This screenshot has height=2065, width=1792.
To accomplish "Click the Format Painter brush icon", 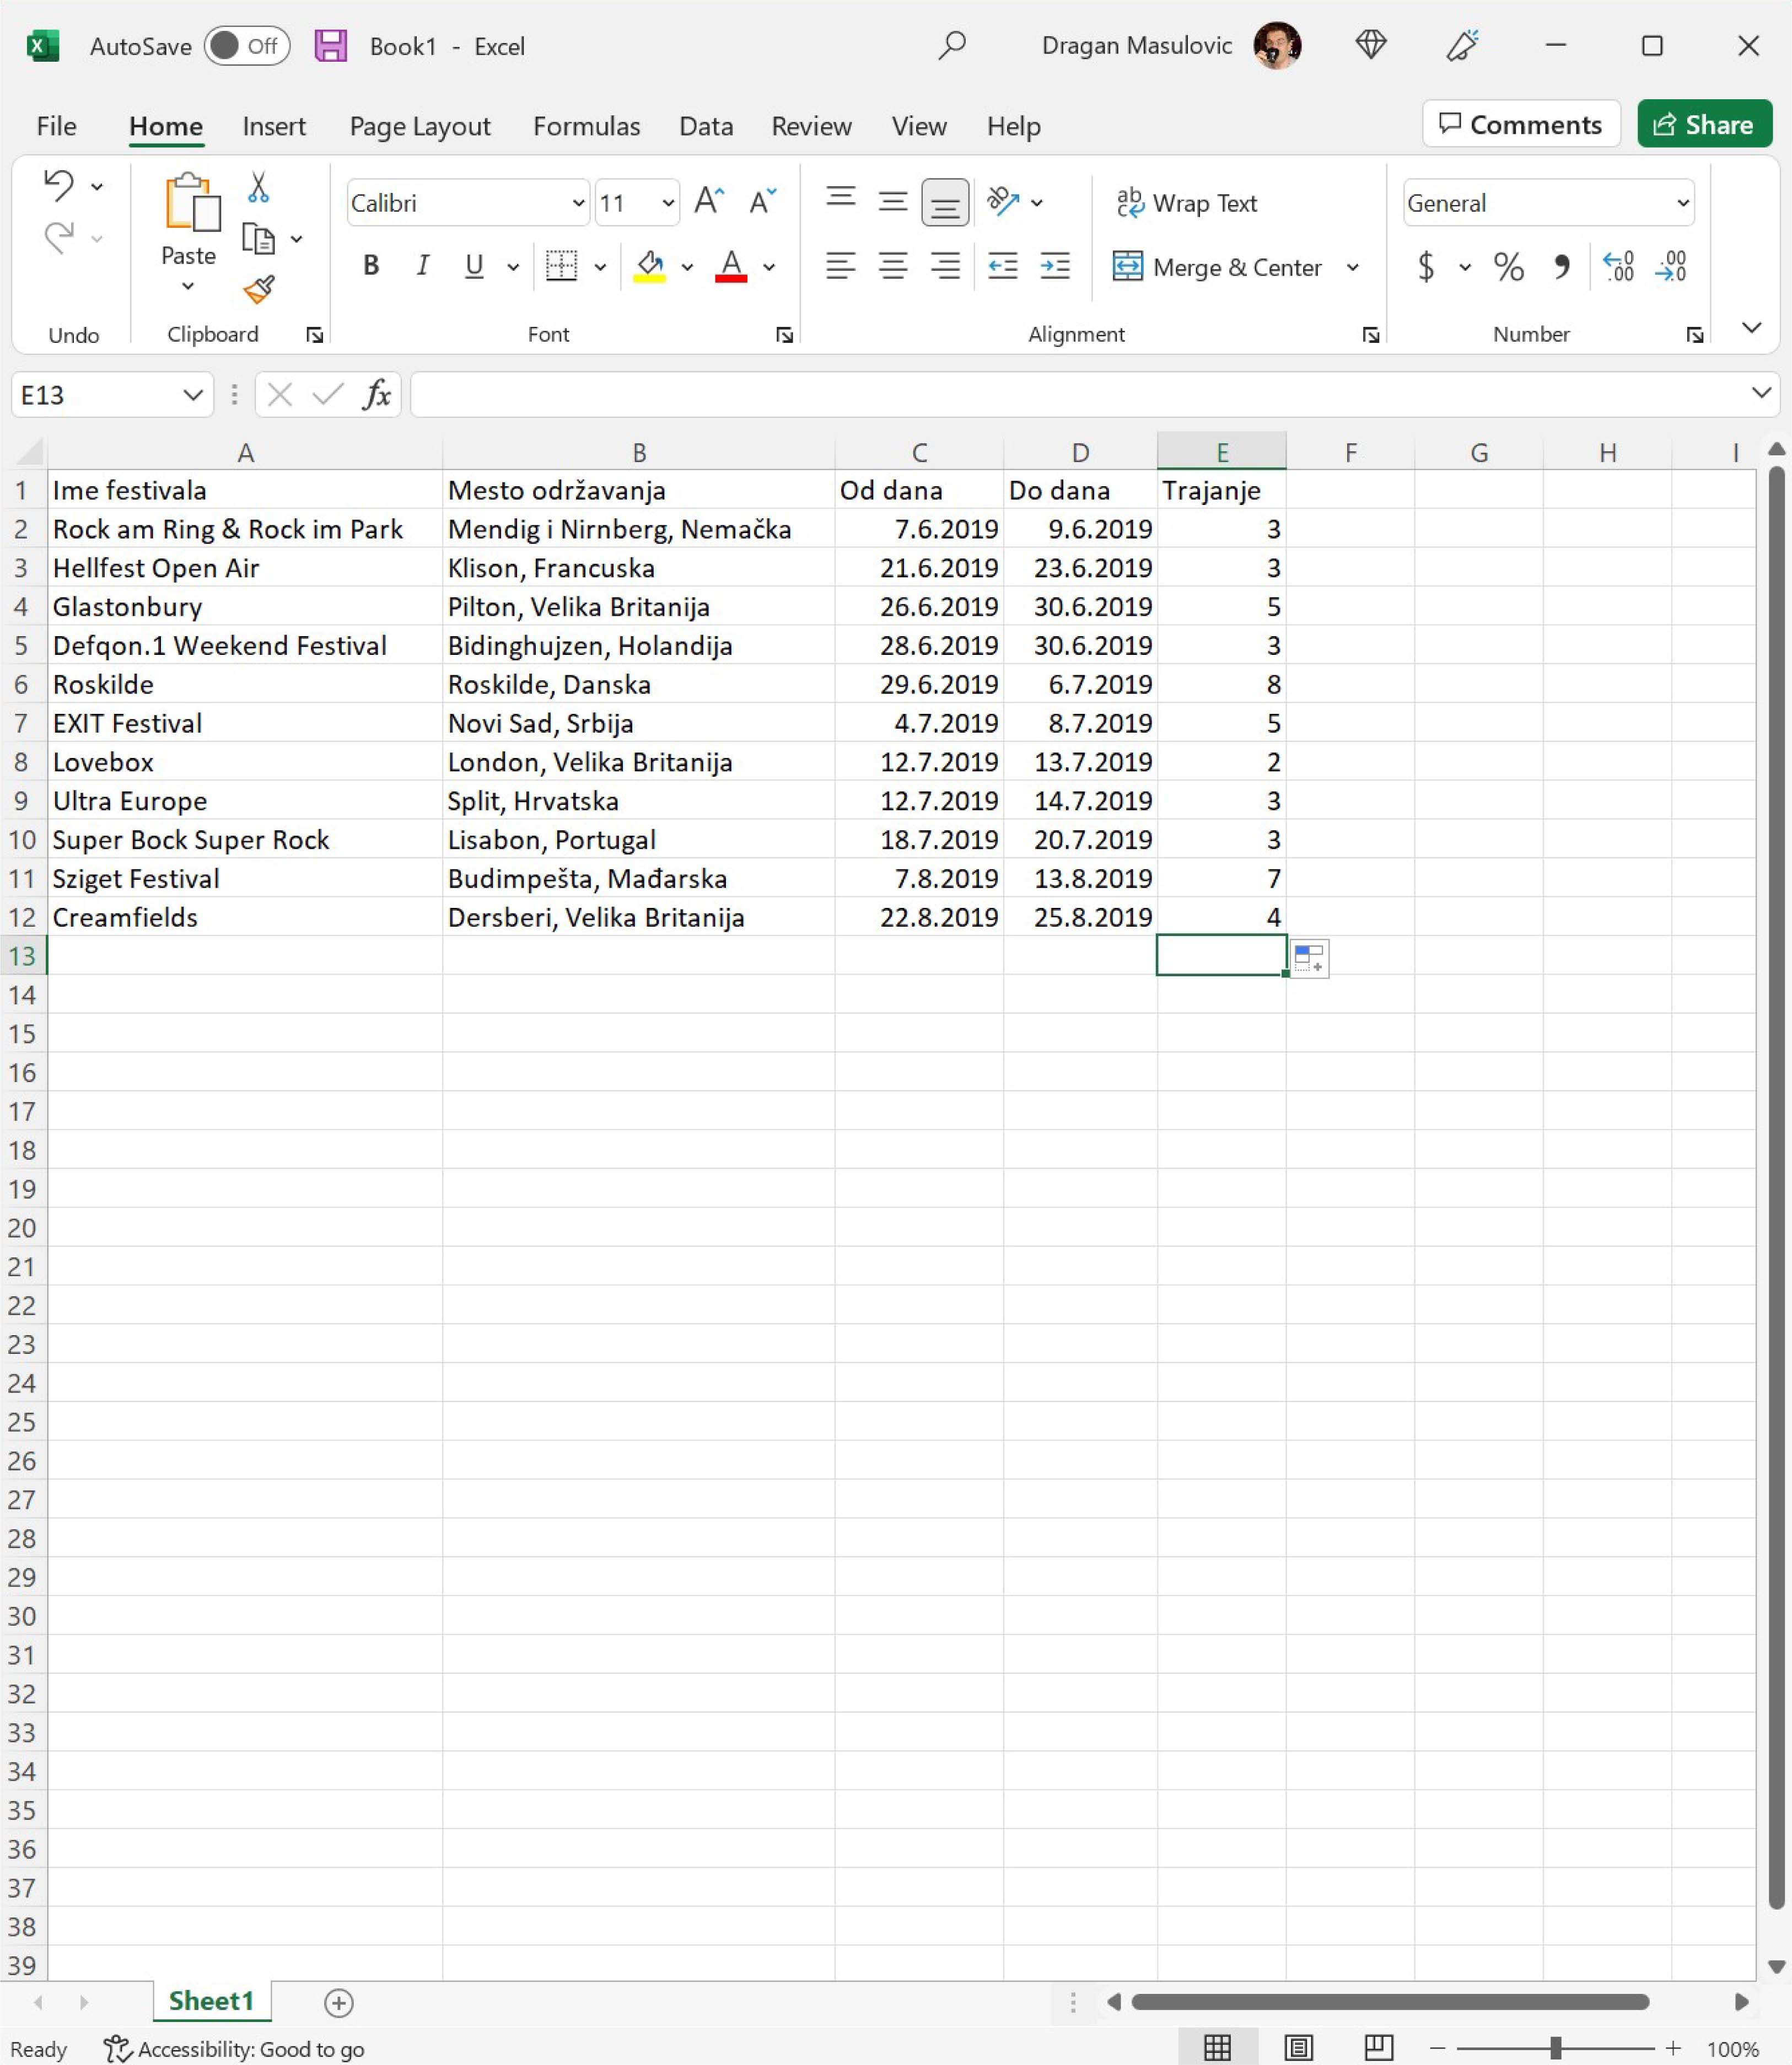I will 258,290.
